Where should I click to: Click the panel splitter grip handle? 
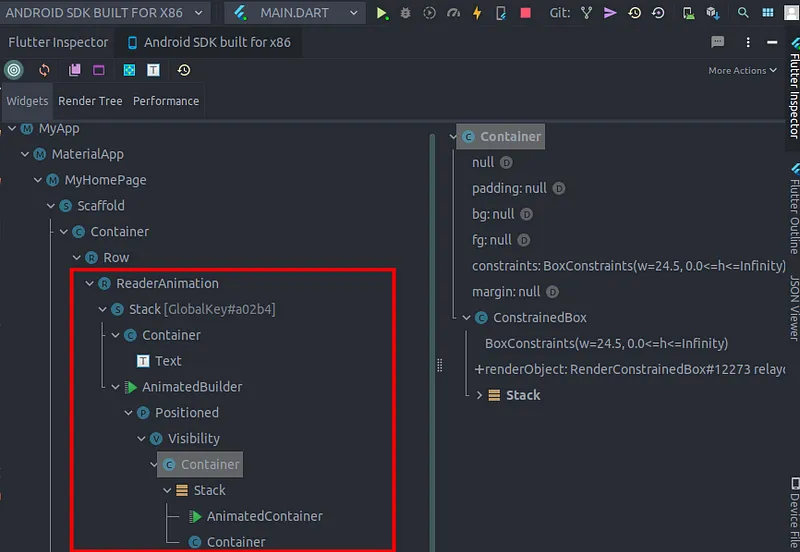tap(440, 365)
